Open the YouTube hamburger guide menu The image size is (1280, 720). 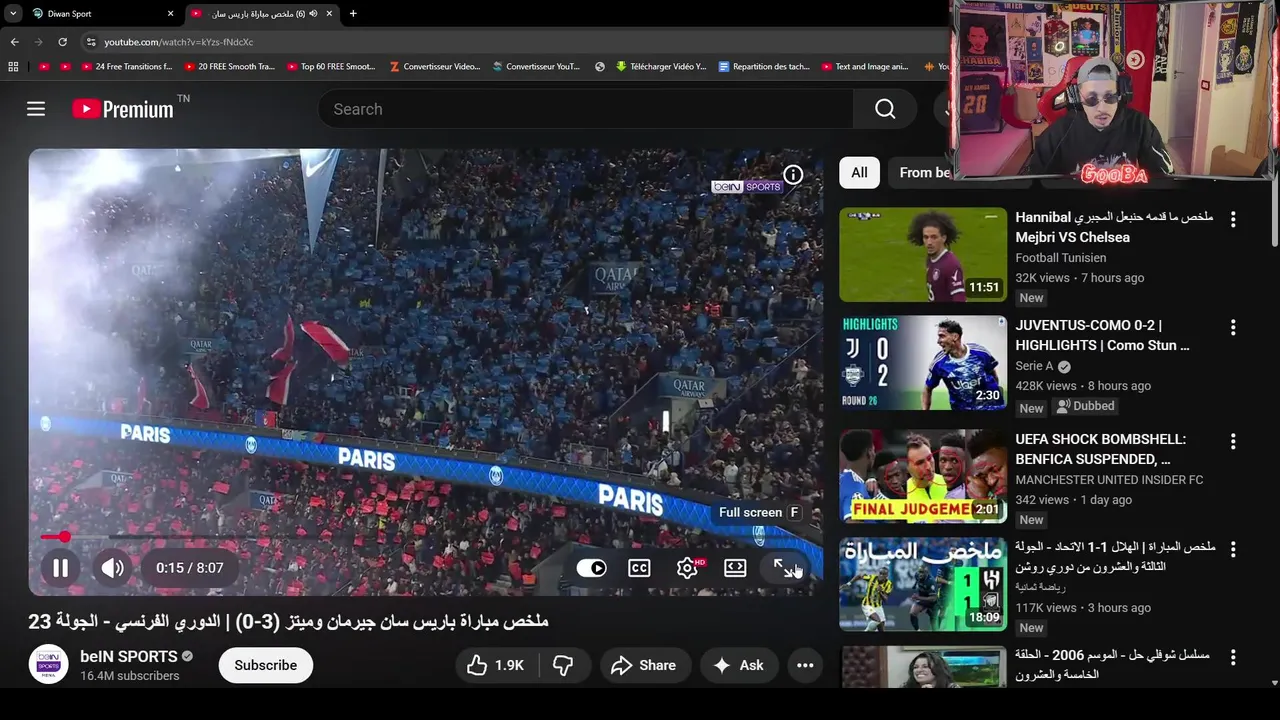(36, 109)
